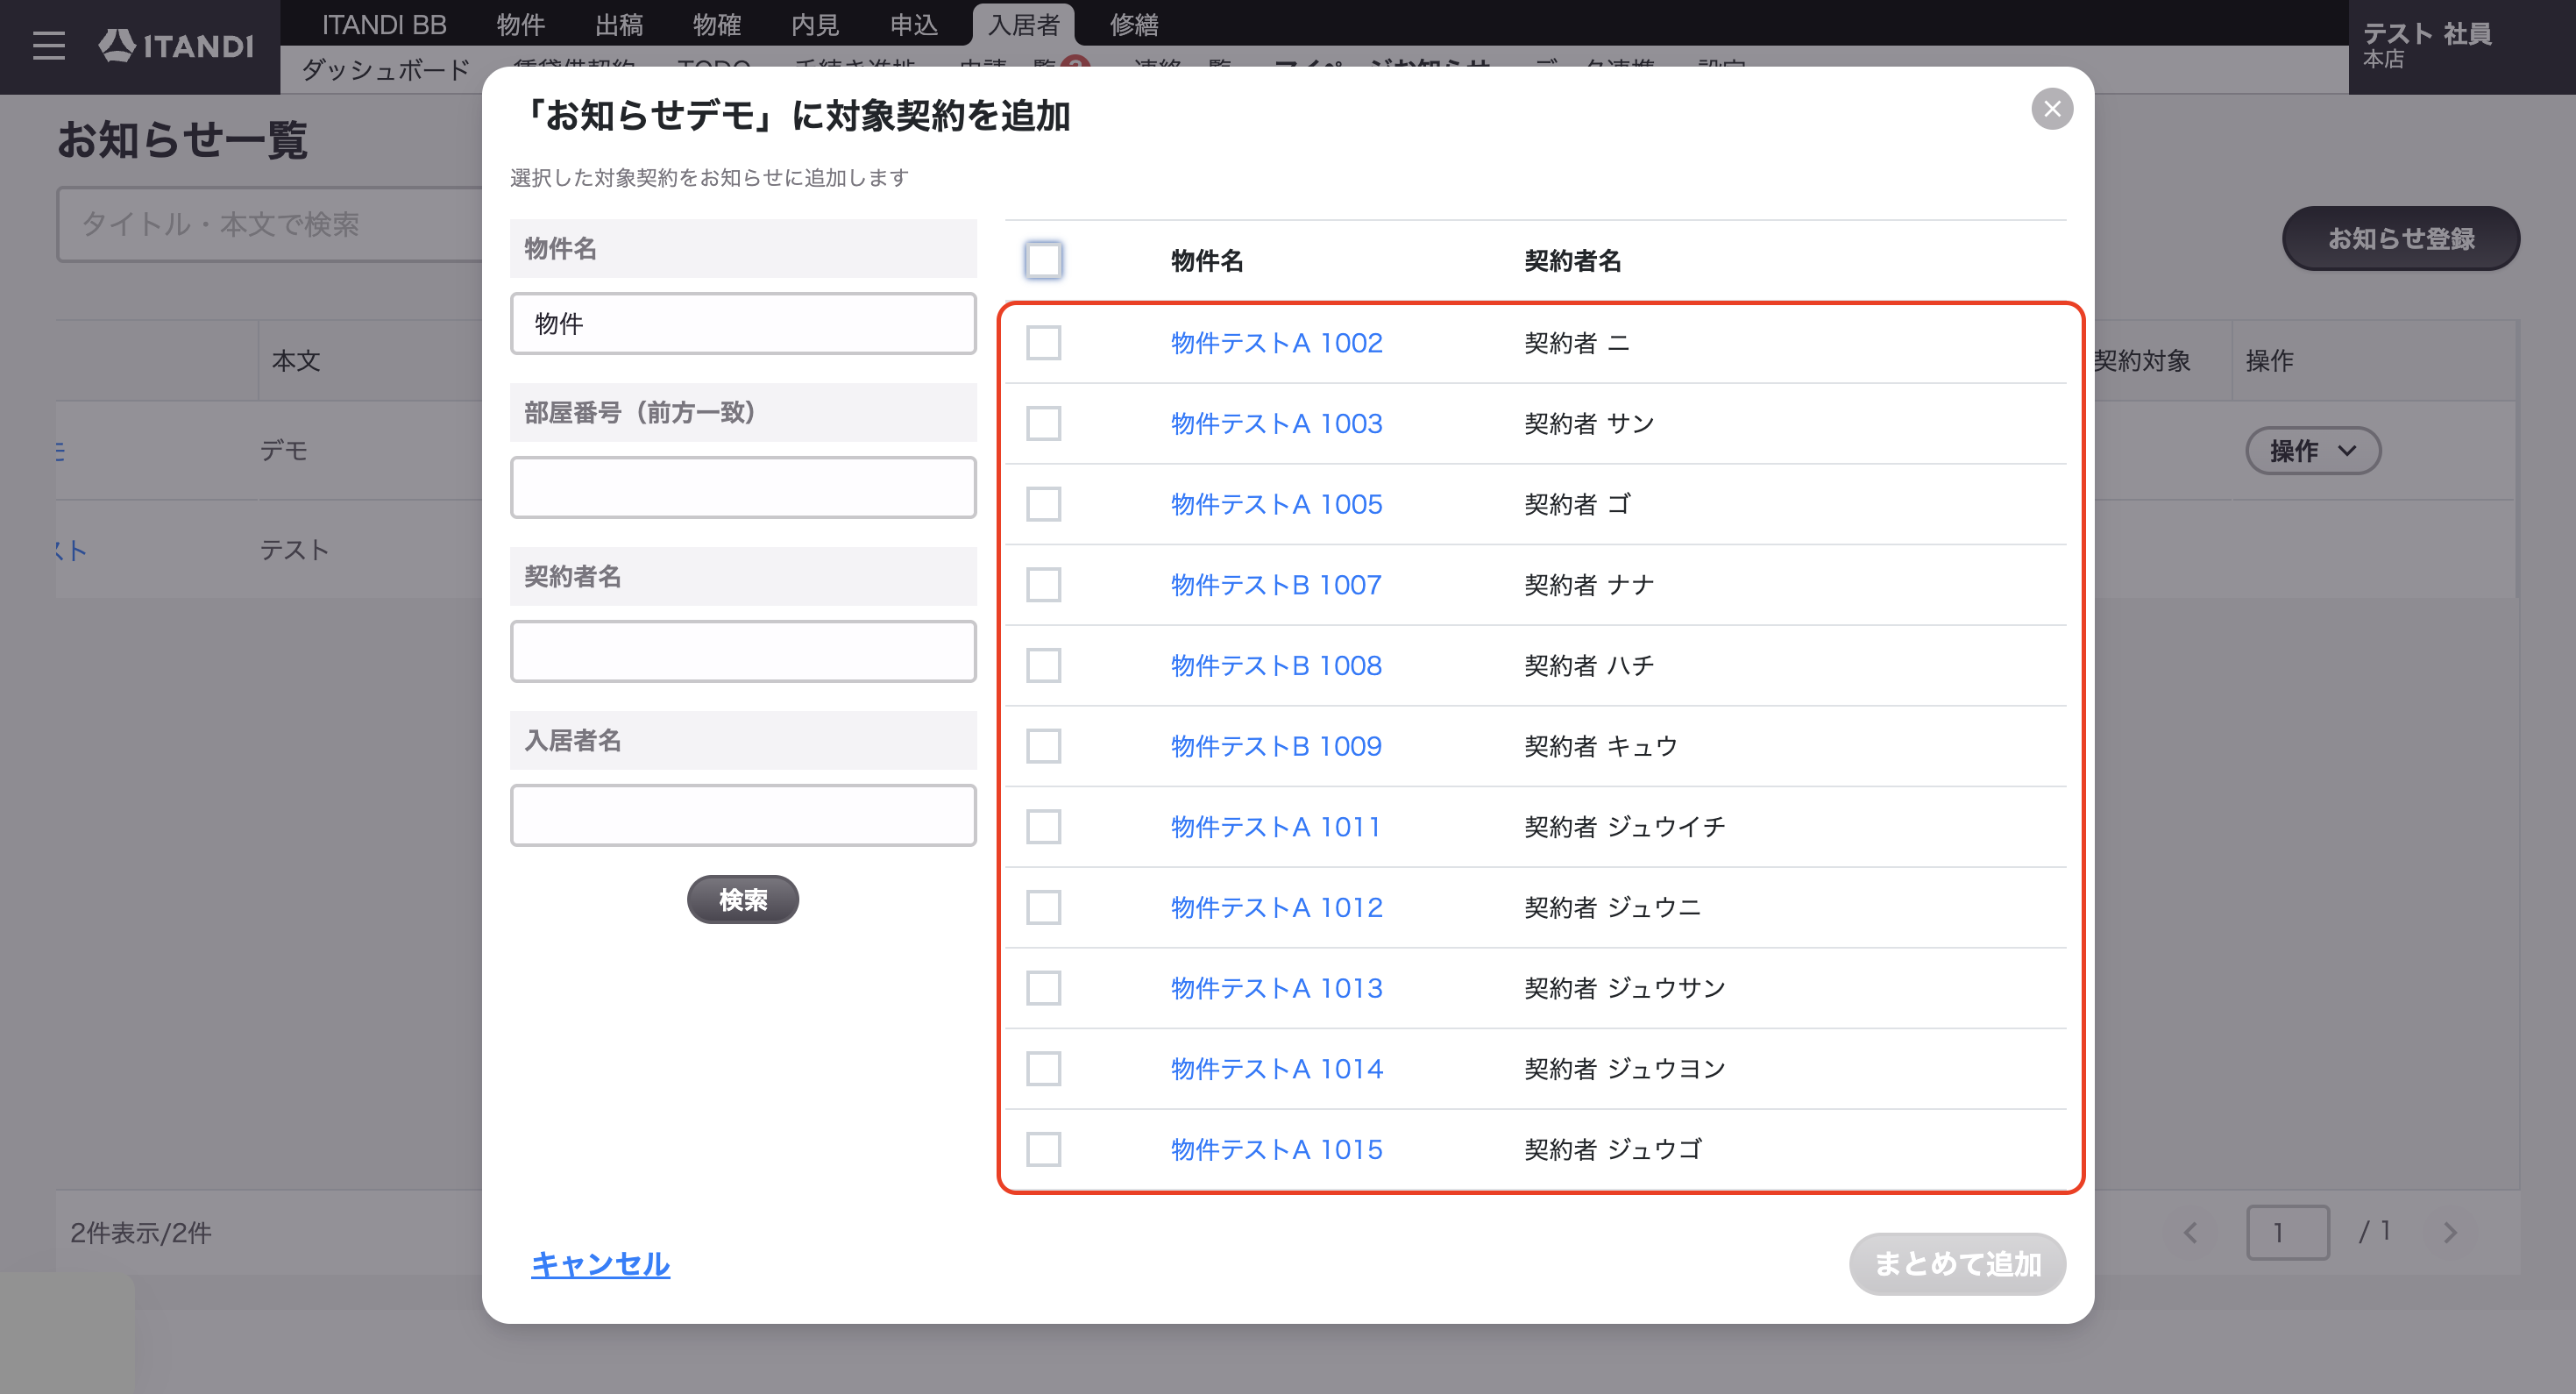Image resolution: width=2576 pixels, height=1394 pixels.
Task: Go to next page arrow
Action: click(2449, 1232)
